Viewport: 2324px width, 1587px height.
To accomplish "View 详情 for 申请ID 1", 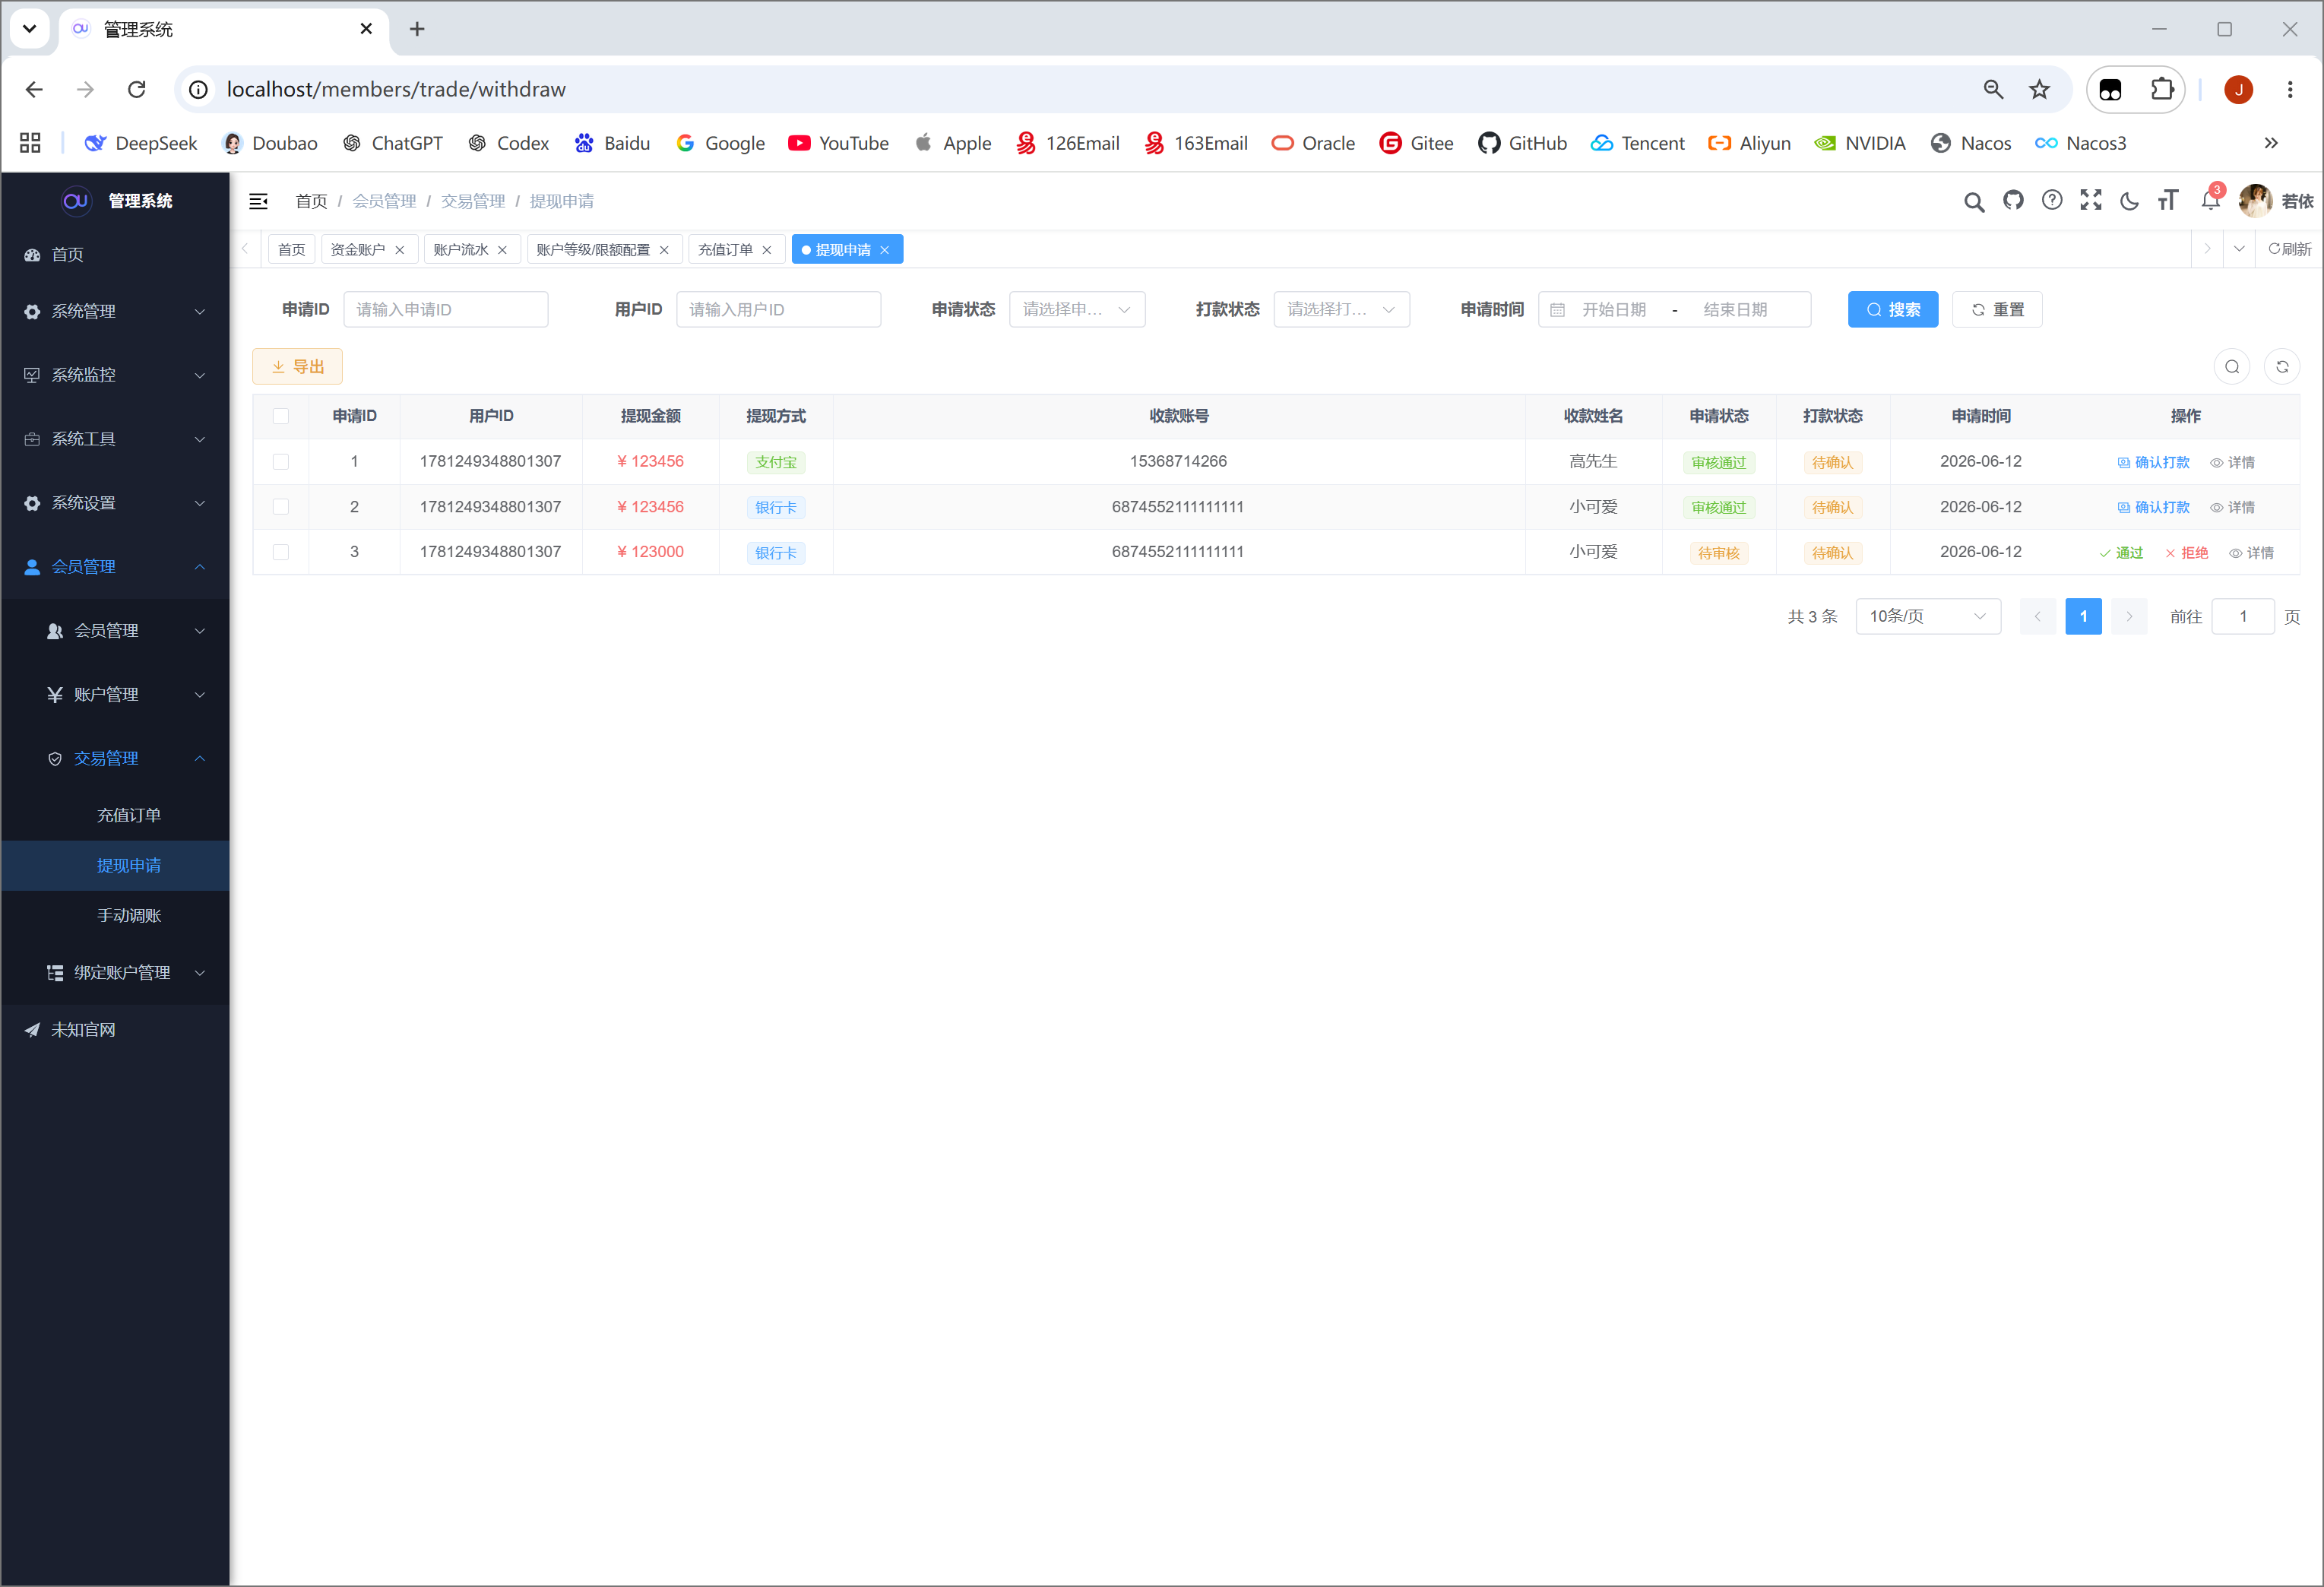I will pyautogui.click(x=2232, y=462).
